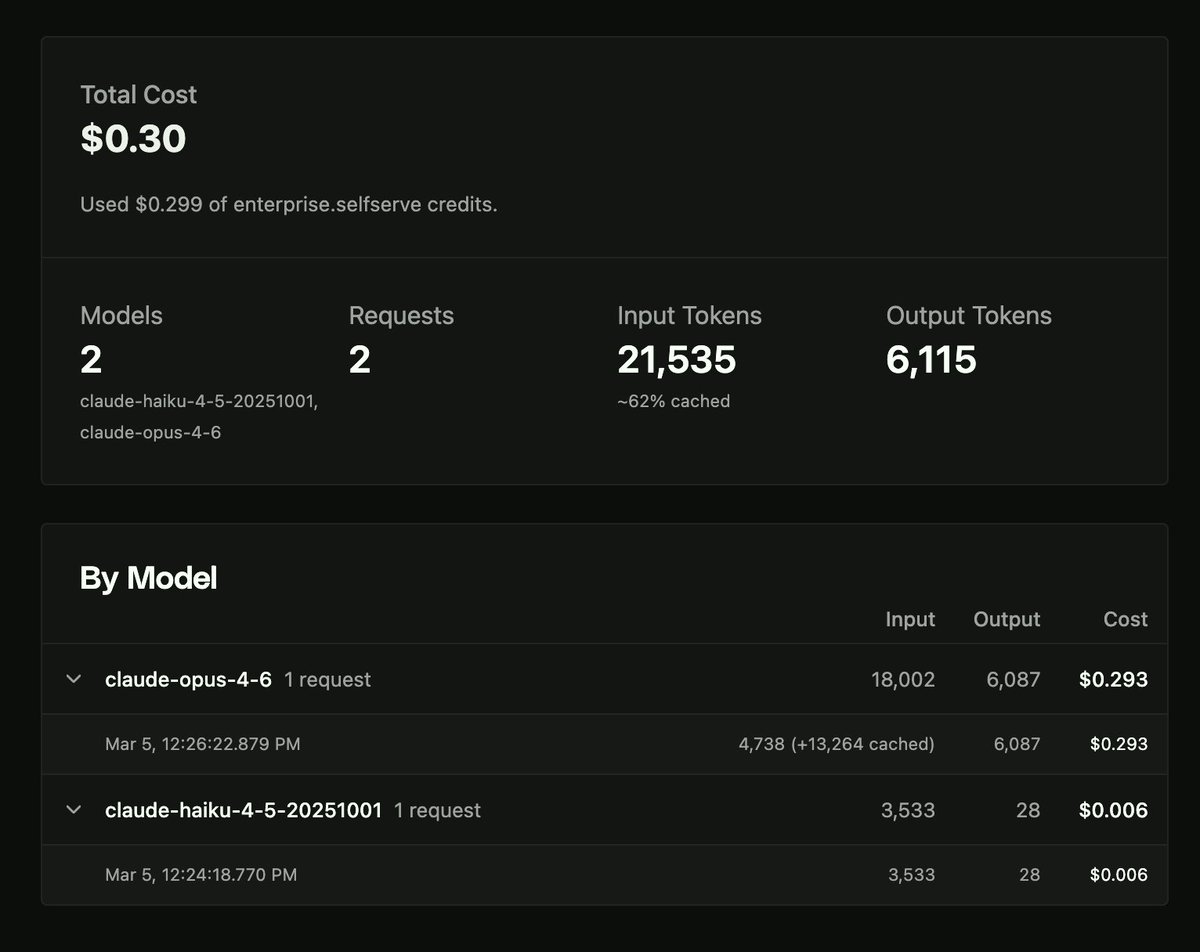Select the claude-opus-4-6 model name

point(188,679)
